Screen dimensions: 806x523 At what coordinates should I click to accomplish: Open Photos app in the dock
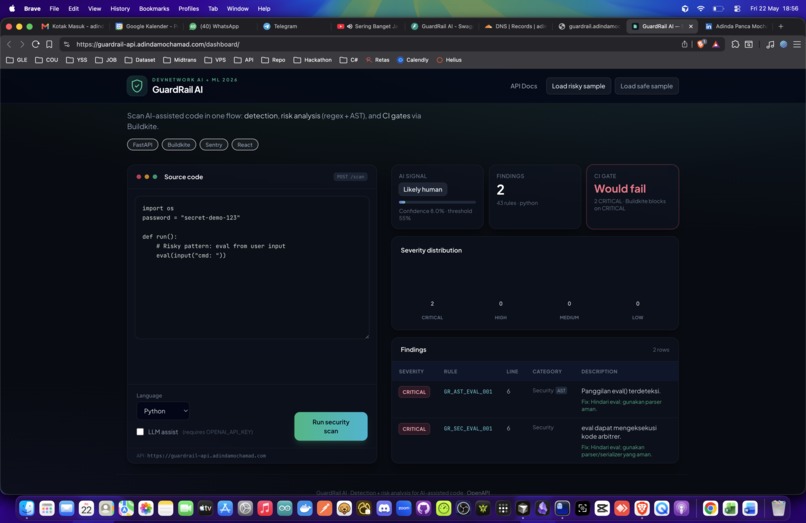146,508
